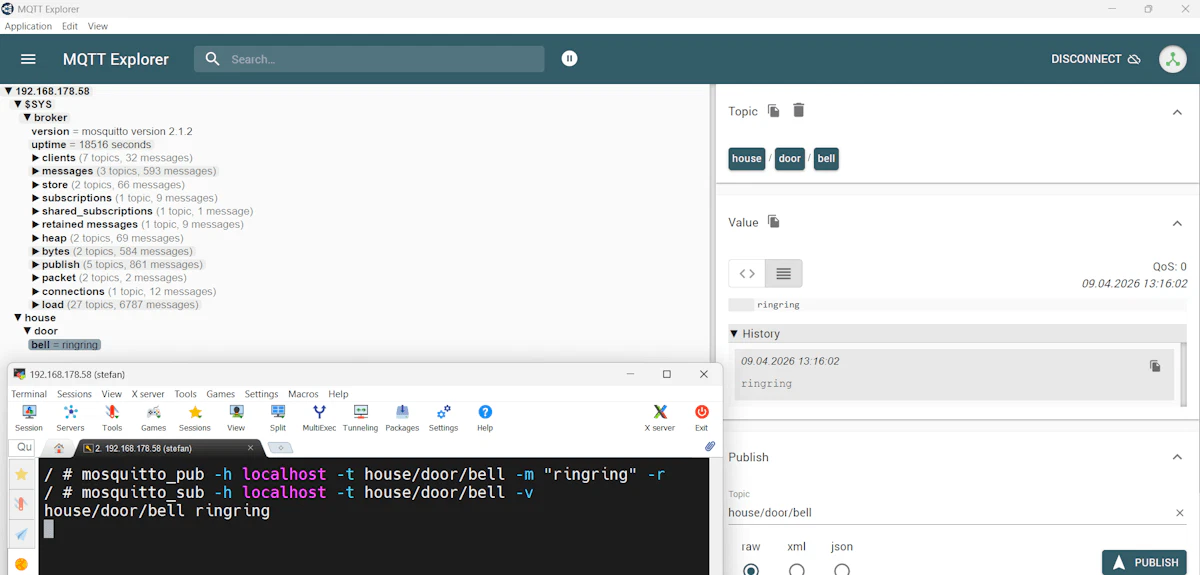Open the Macros menu
Viewport: 1200px width, 575px height.
pos(303,394)
